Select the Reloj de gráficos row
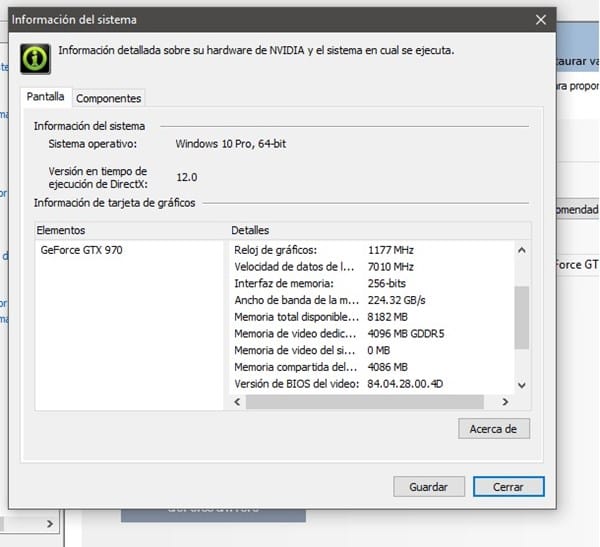 (372, 250)
